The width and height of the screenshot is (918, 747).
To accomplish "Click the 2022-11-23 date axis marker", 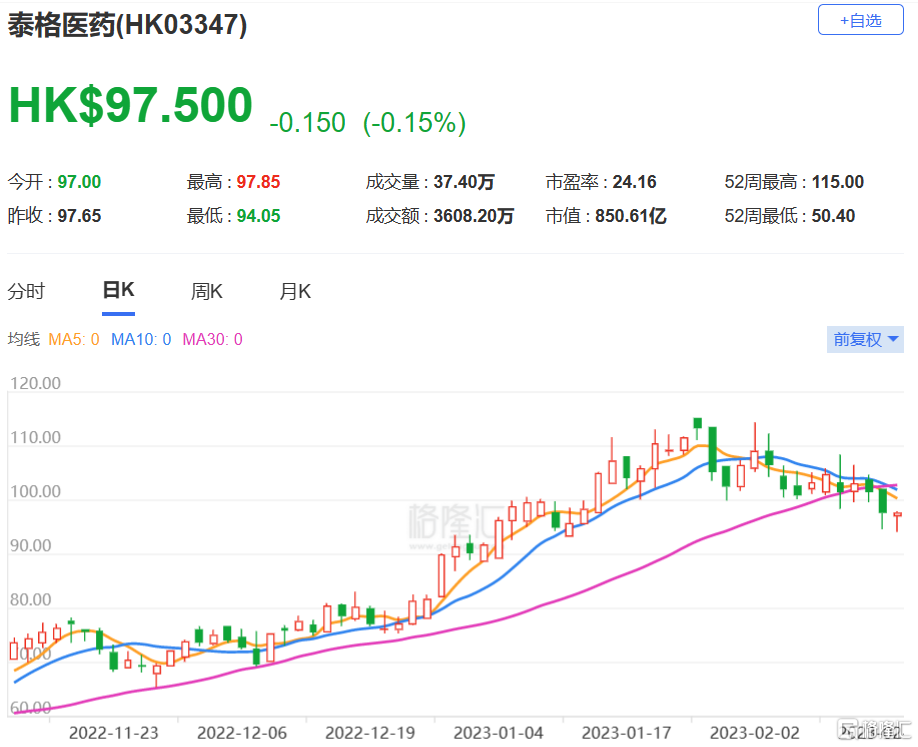I will 114,732.
